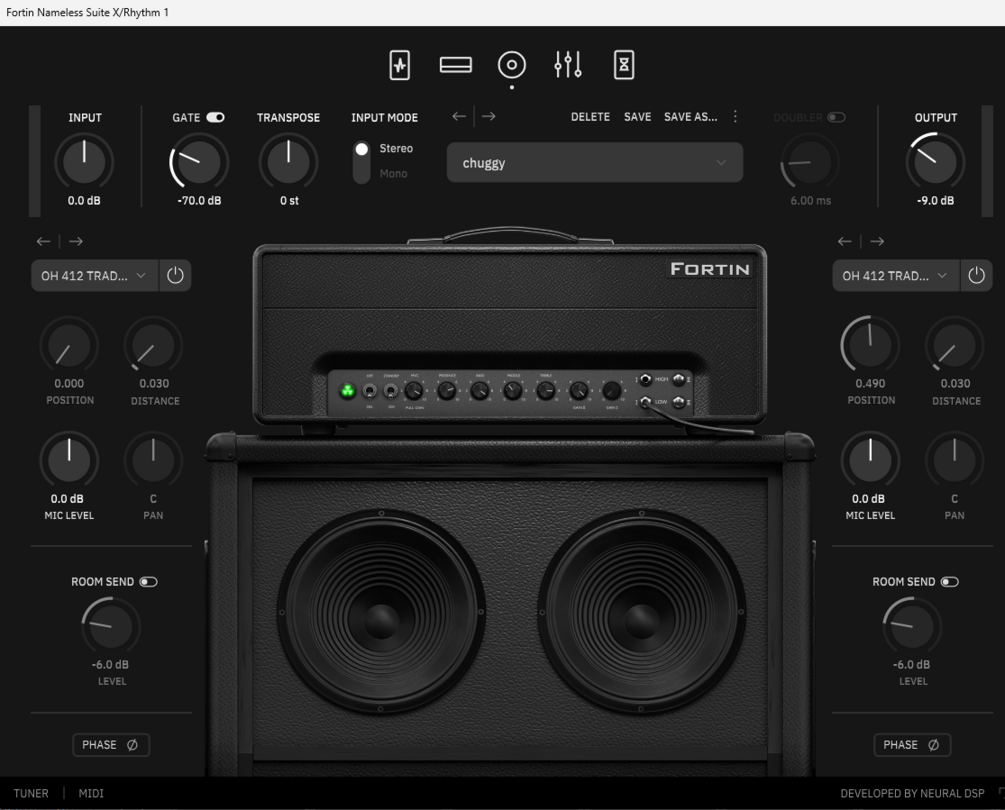Viewport: 1005px width, 810px height.
Task: Click DEVELOPED BY NEURAL DSP text
Action: [912, 793]
